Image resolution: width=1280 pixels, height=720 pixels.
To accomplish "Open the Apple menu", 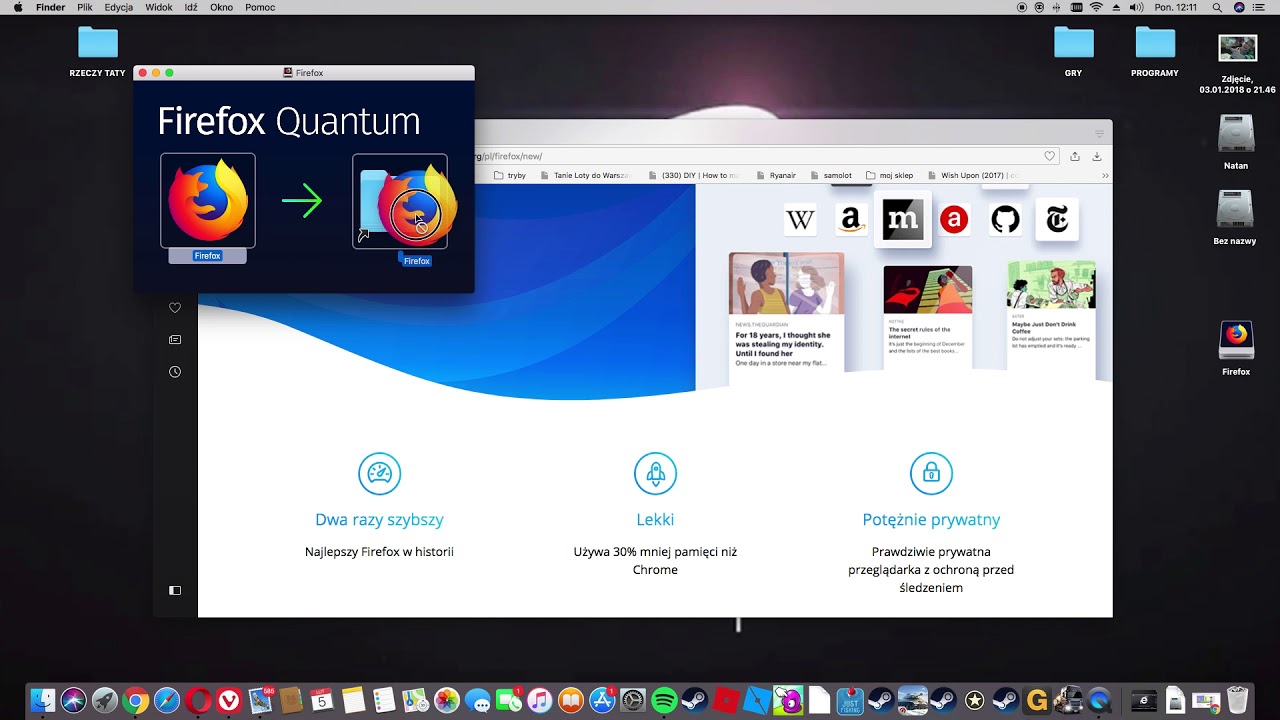I will click(x=17, y=7).
